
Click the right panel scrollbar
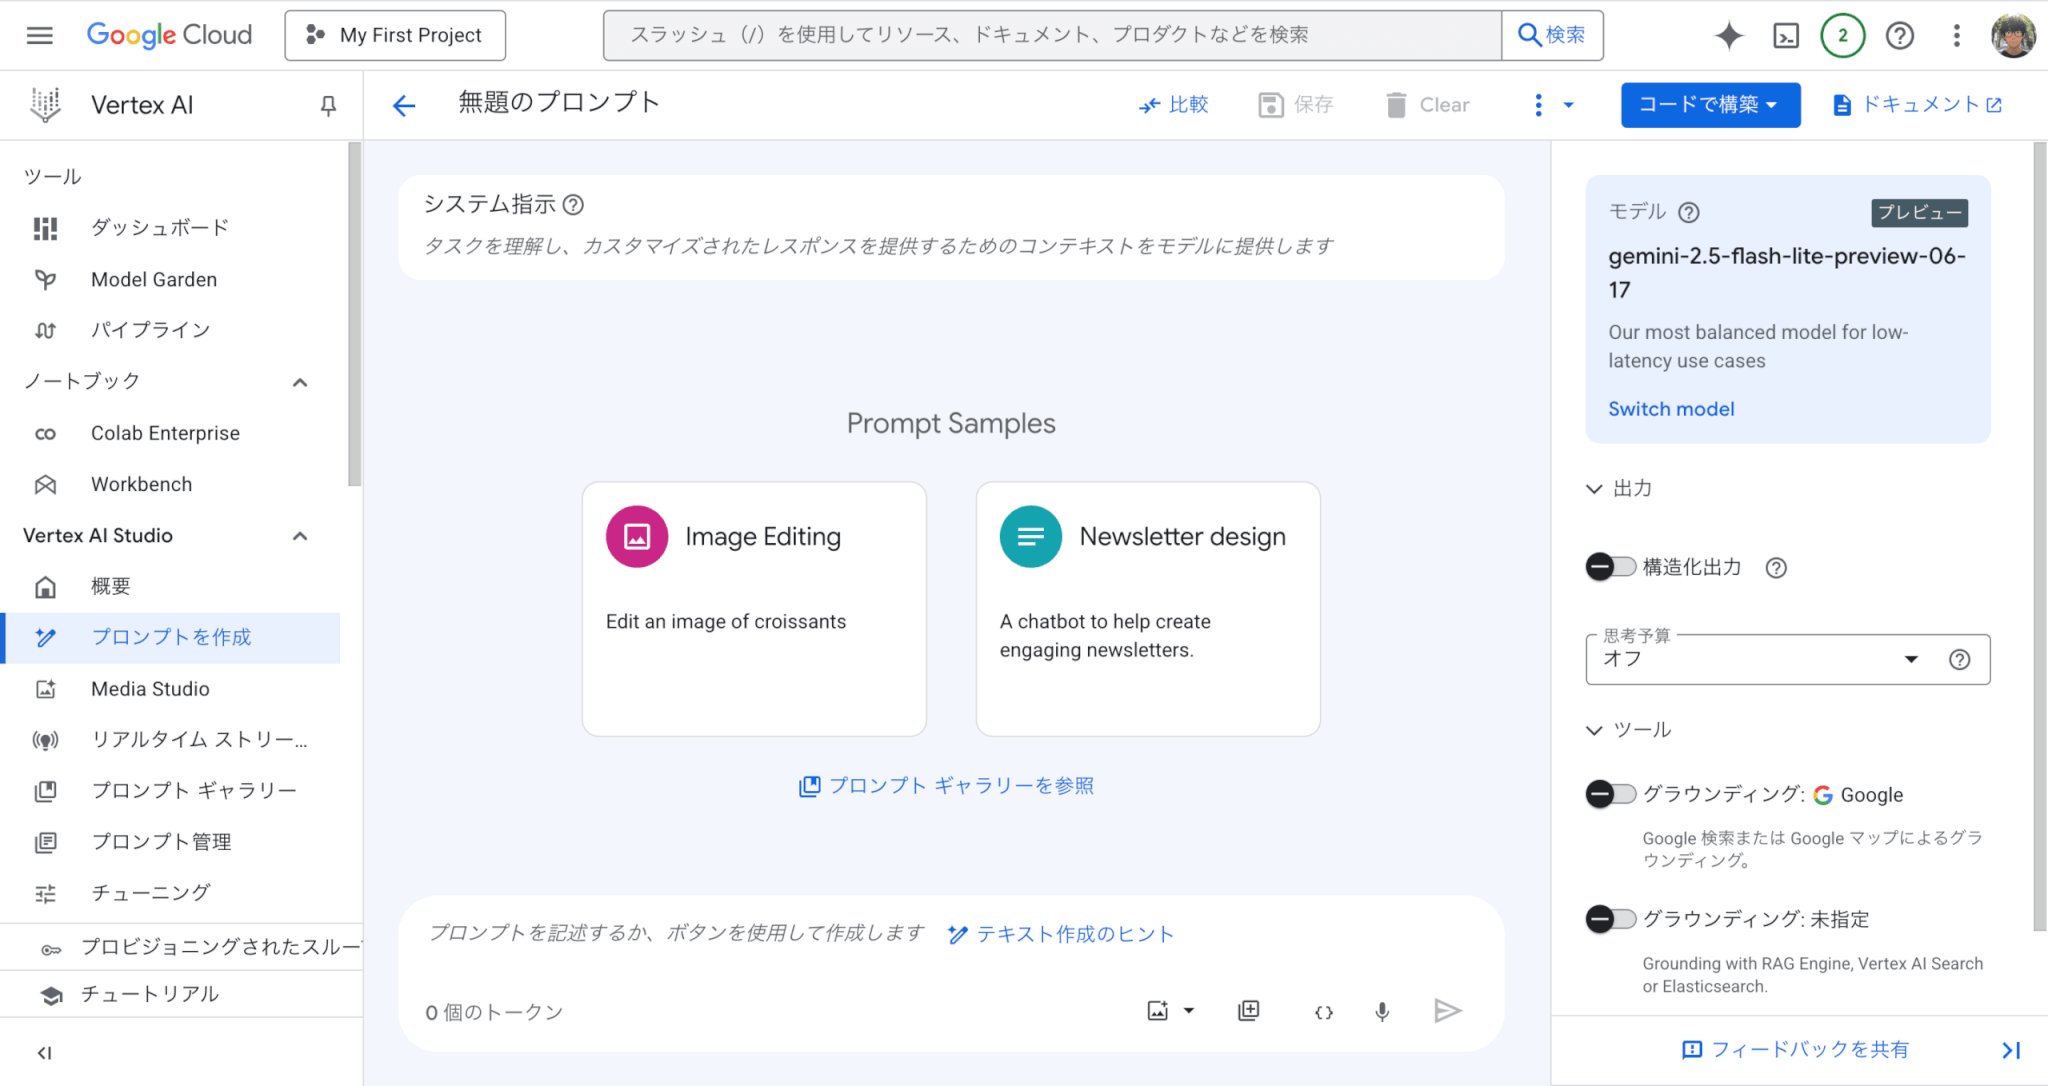point(2040,535)
